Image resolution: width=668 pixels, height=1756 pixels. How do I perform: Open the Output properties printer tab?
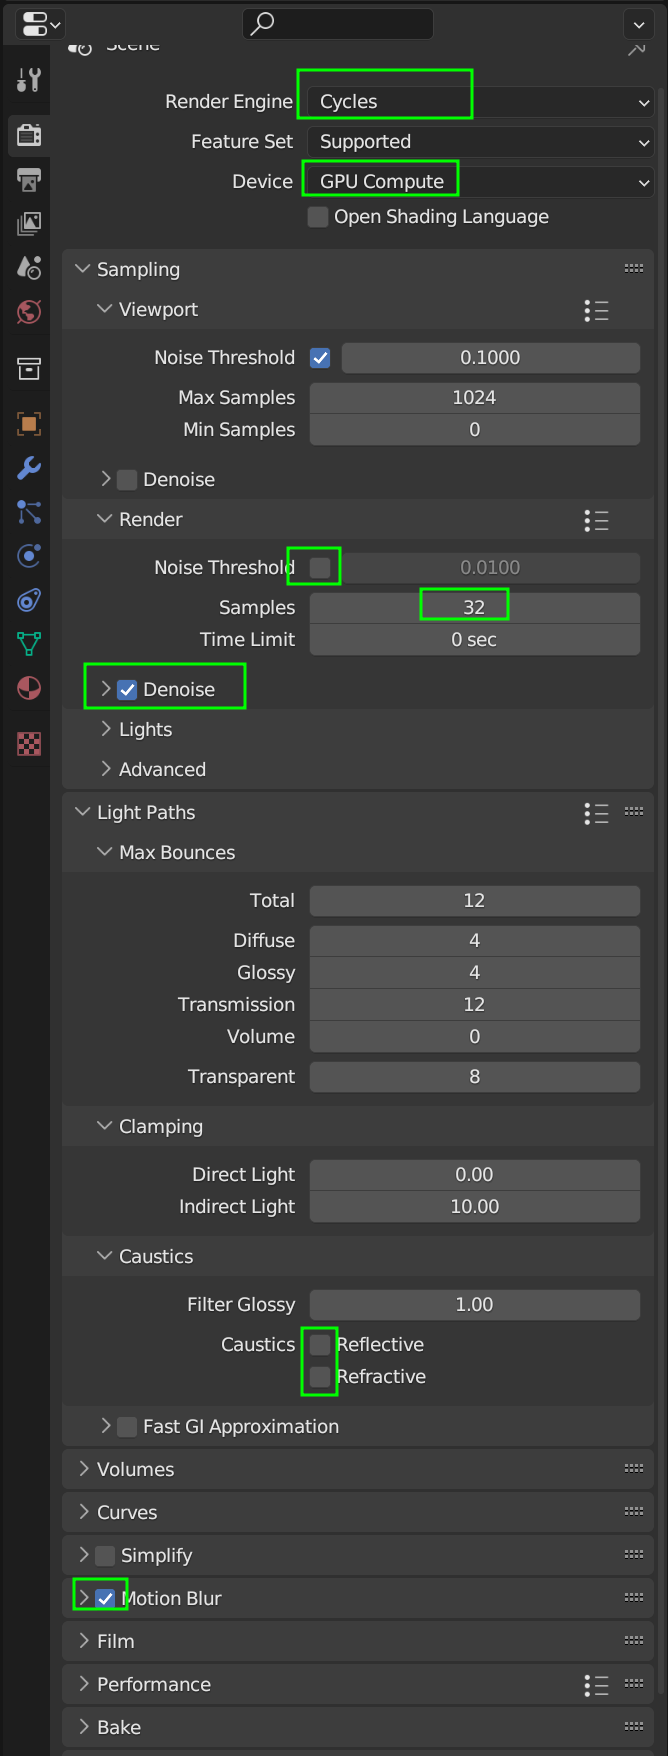tap(29, 180)
